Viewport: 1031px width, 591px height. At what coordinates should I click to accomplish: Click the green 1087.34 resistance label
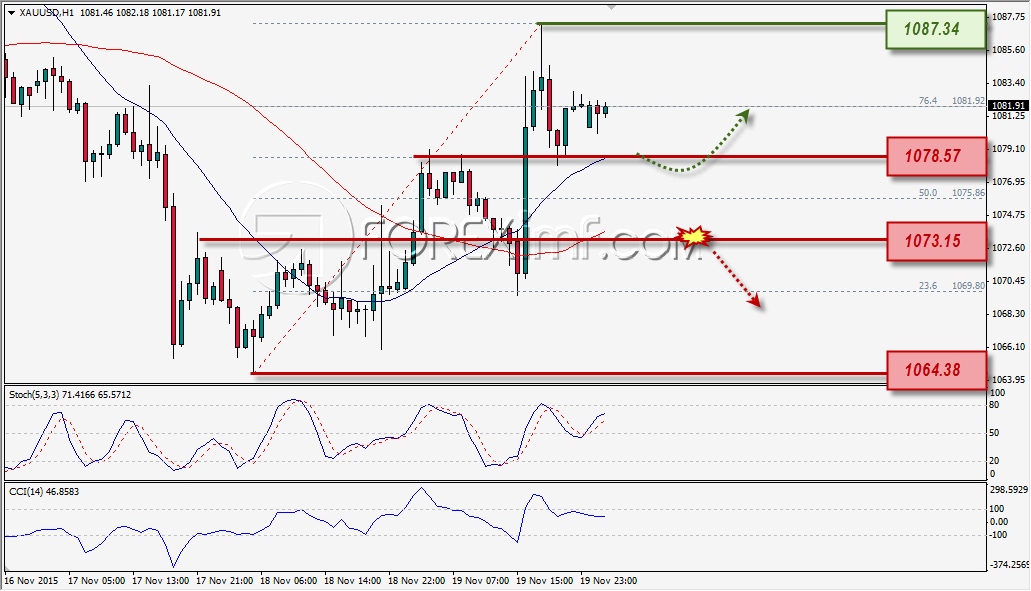coord(936,30)
